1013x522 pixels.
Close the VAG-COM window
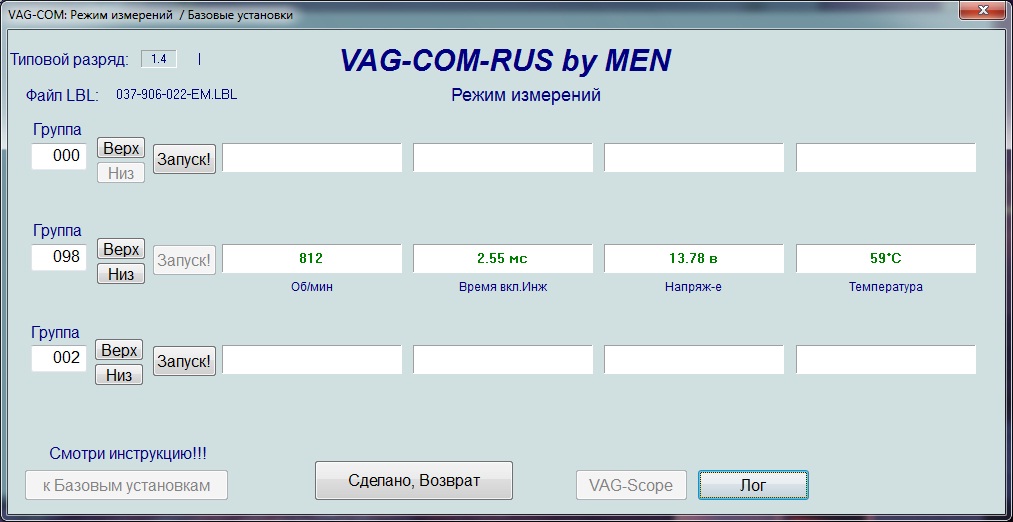(x=983, y=10)
